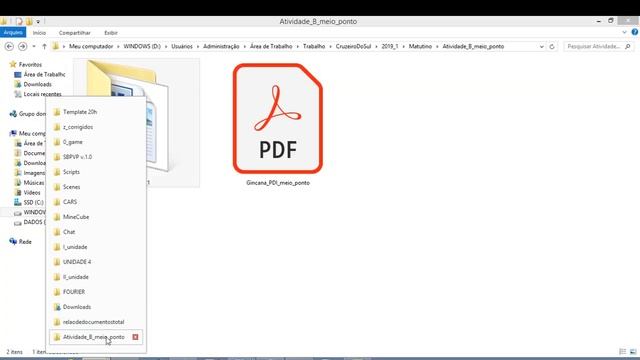This screenshot has height=360, width=640.
Task: Go up one folder level arrow
Action: tap(44, 47)
